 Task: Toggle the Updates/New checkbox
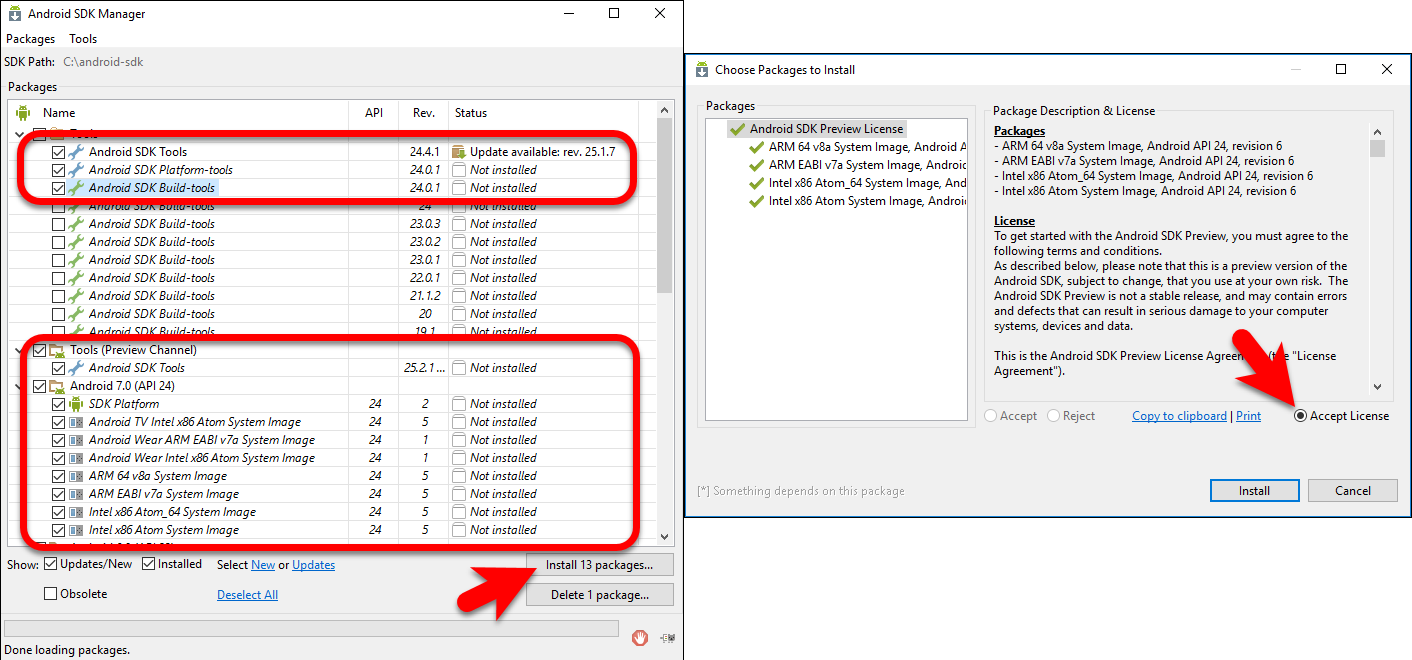click(x=51, y=564)
